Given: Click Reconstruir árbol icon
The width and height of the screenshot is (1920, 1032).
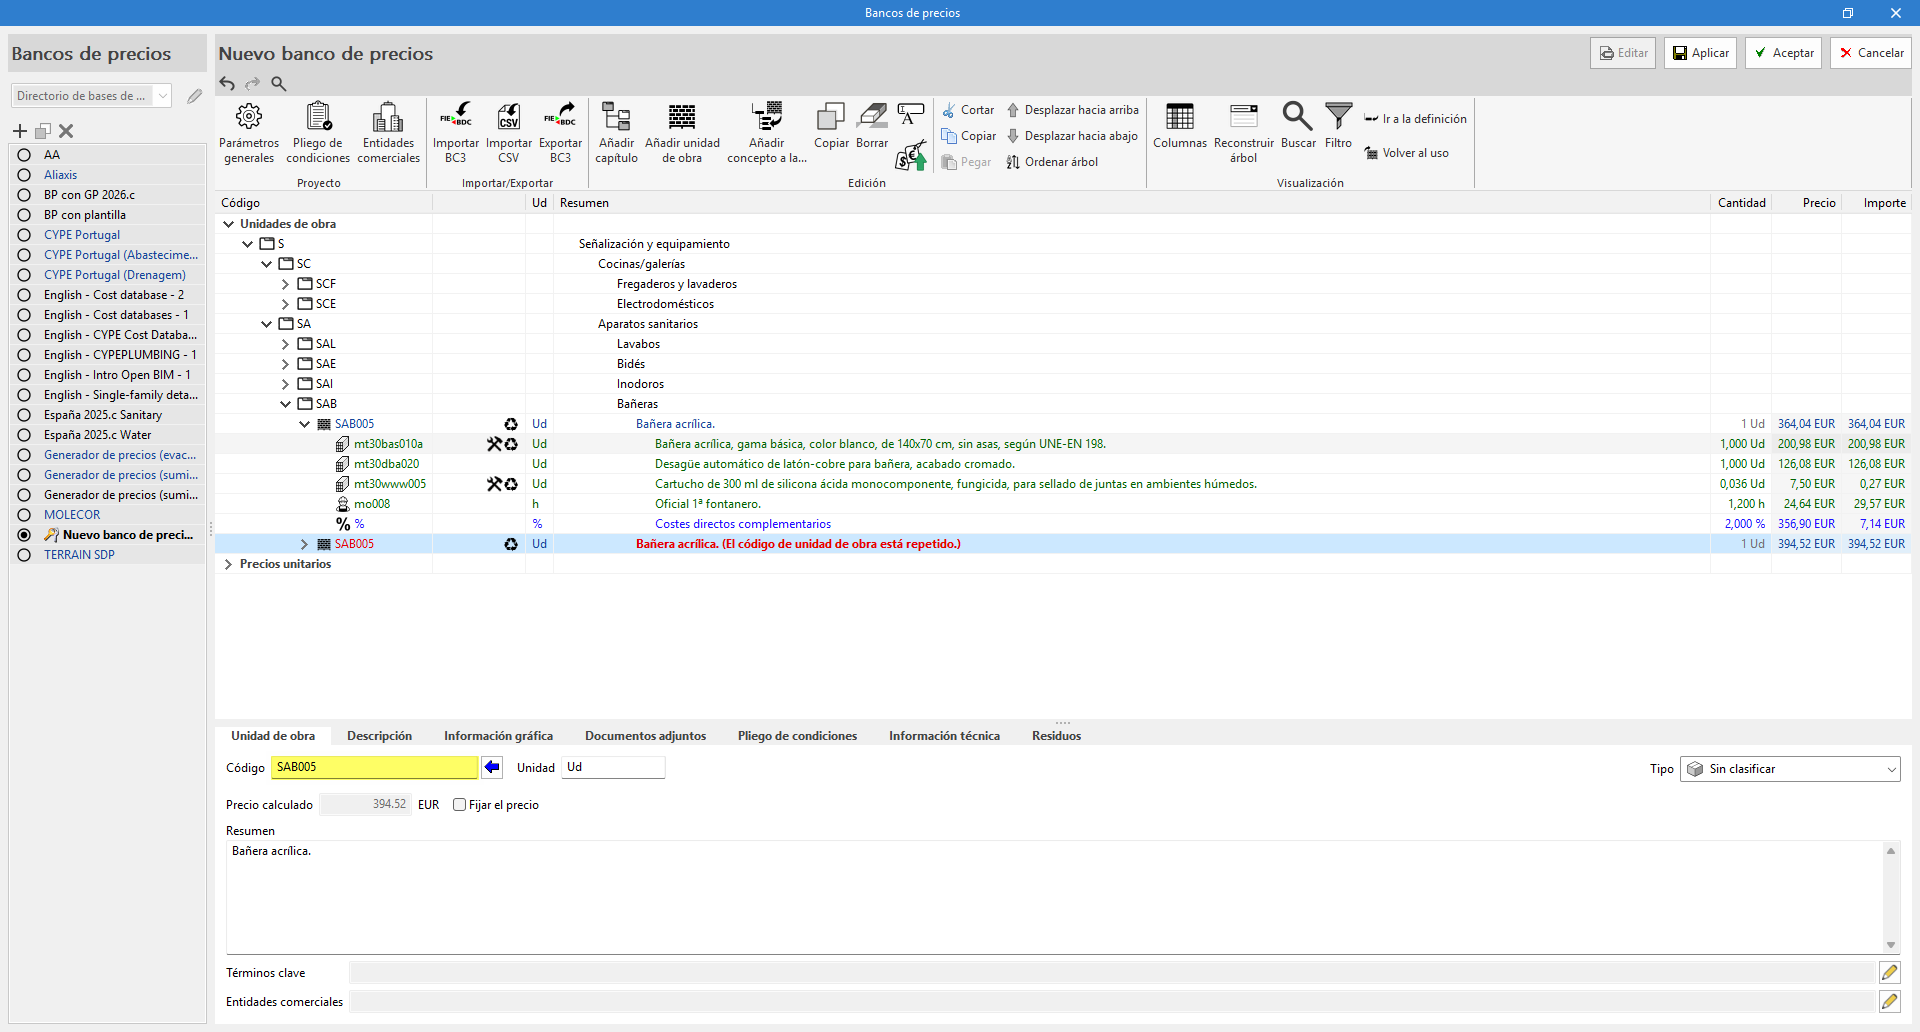Looking at the screenshot, I should pyautogui.click(x=1243, y=131).
